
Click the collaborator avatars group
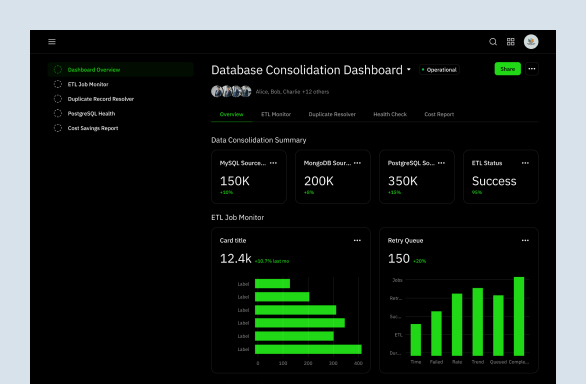231,91
